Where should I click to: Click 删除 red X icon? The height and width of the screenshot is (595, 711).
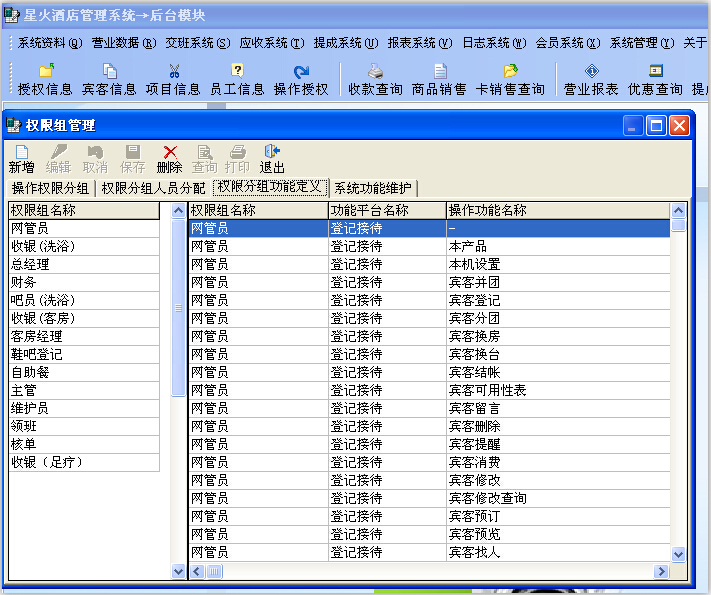[x=170, y=152]
